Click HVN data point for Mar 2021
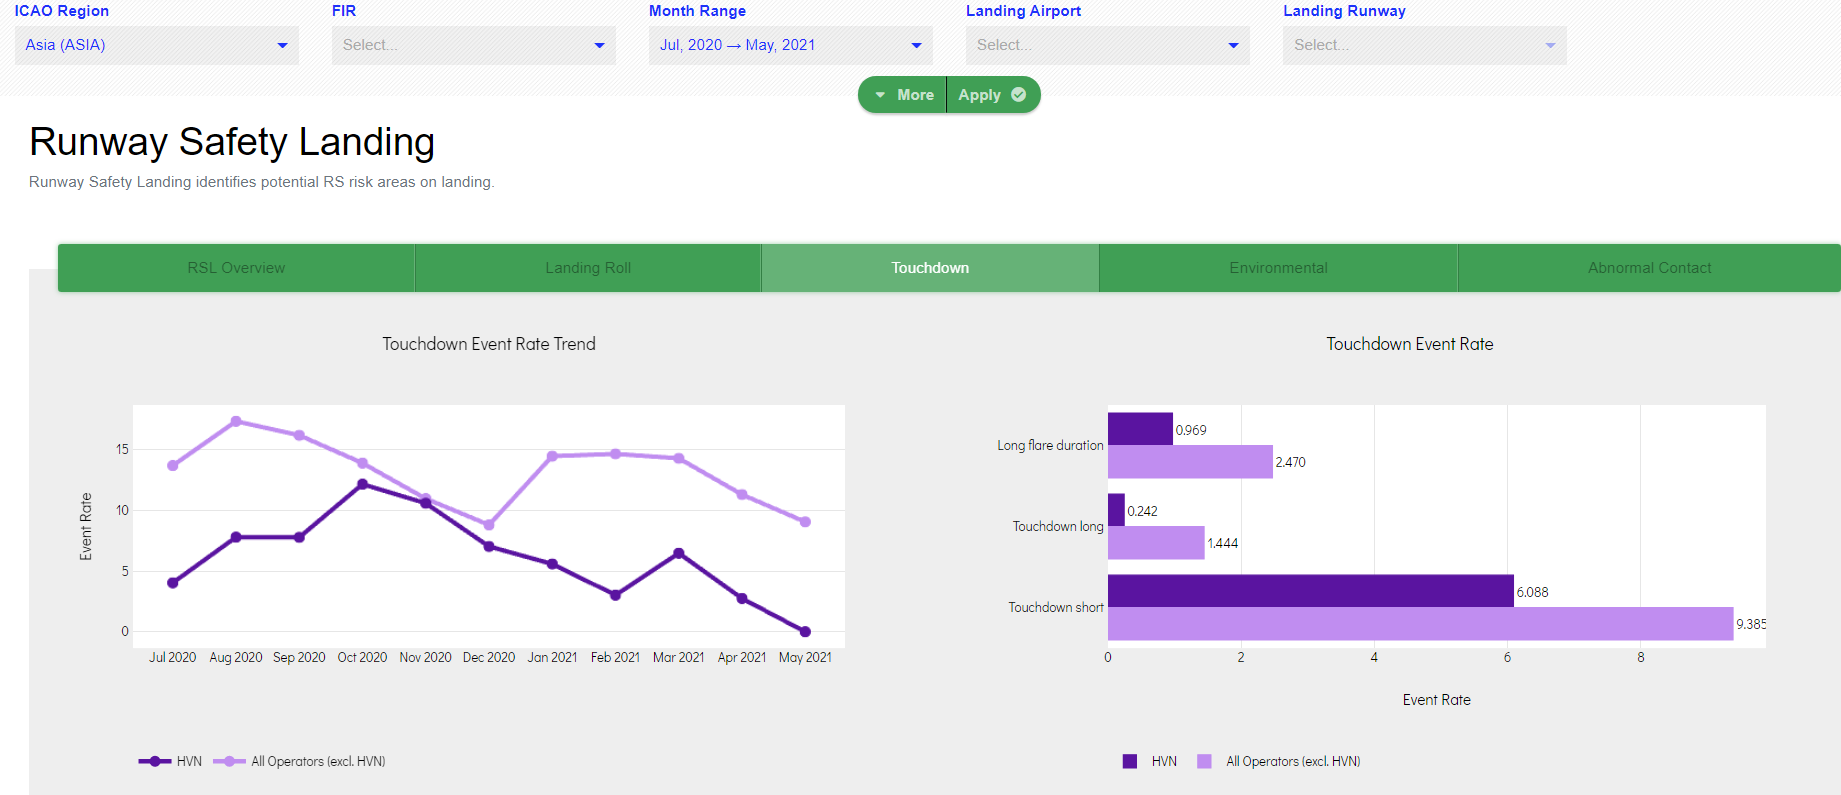1841x795 pixels. coord(679,553)
